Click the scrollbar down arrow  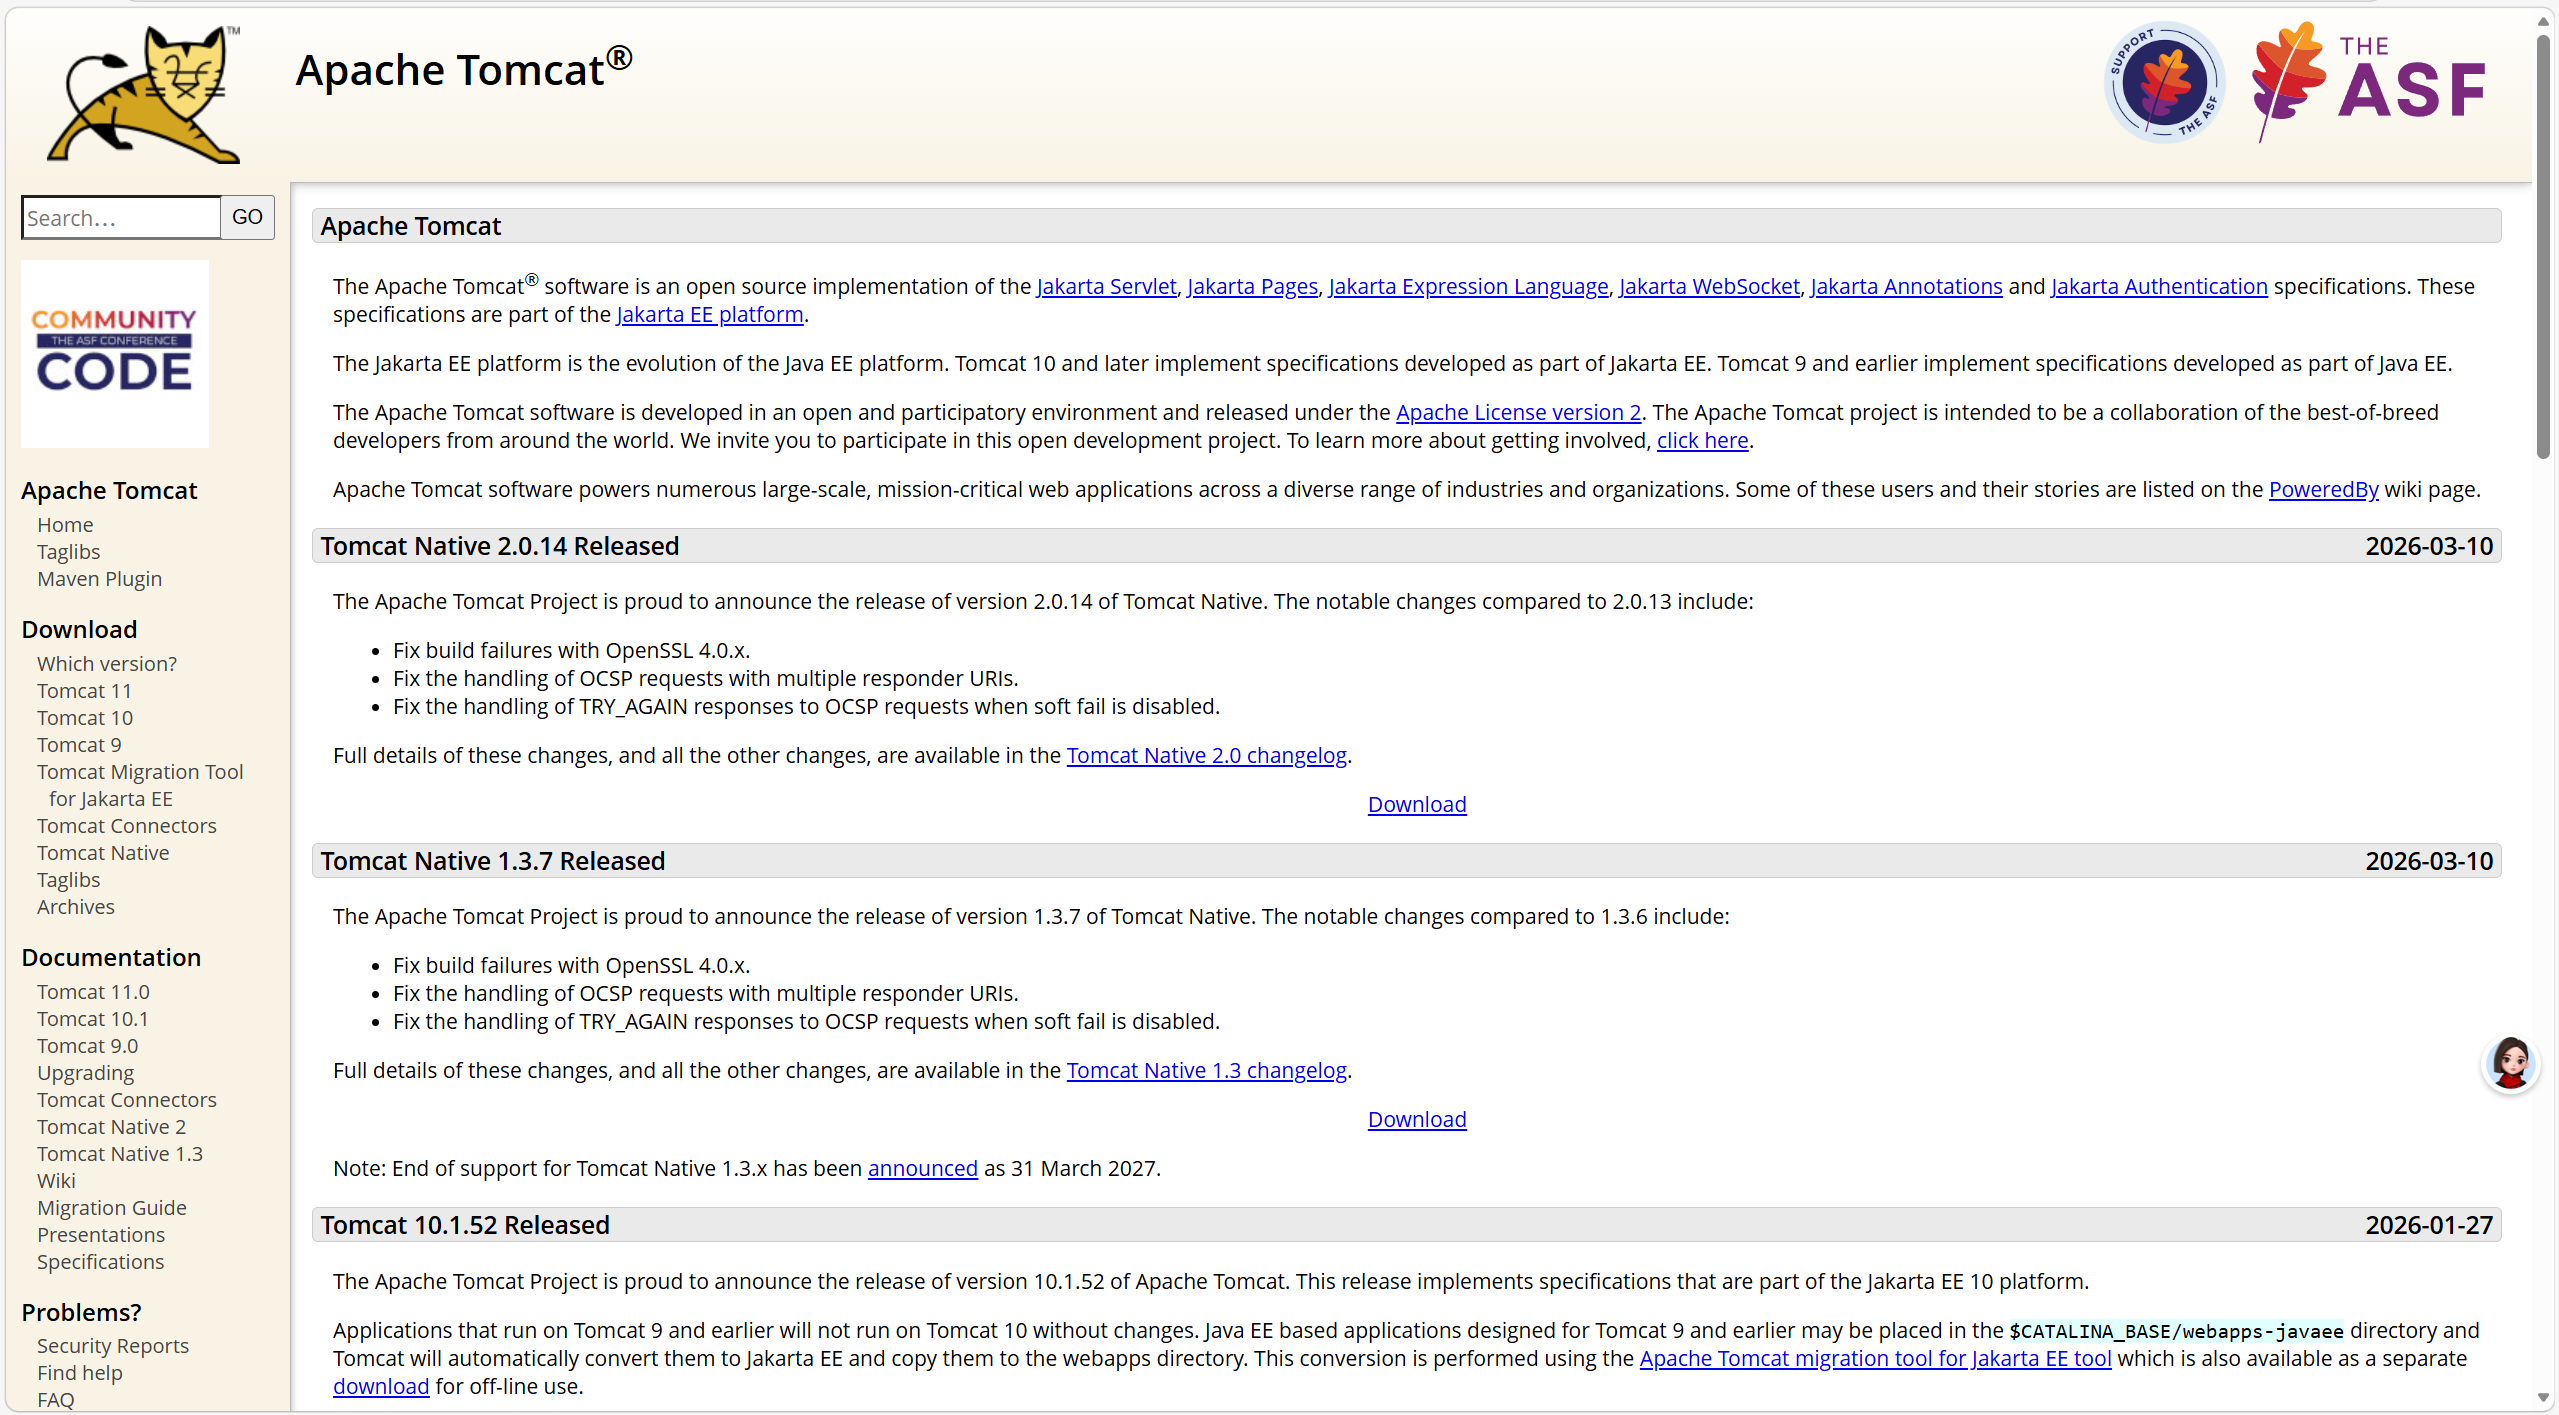click(2543, 1397)
